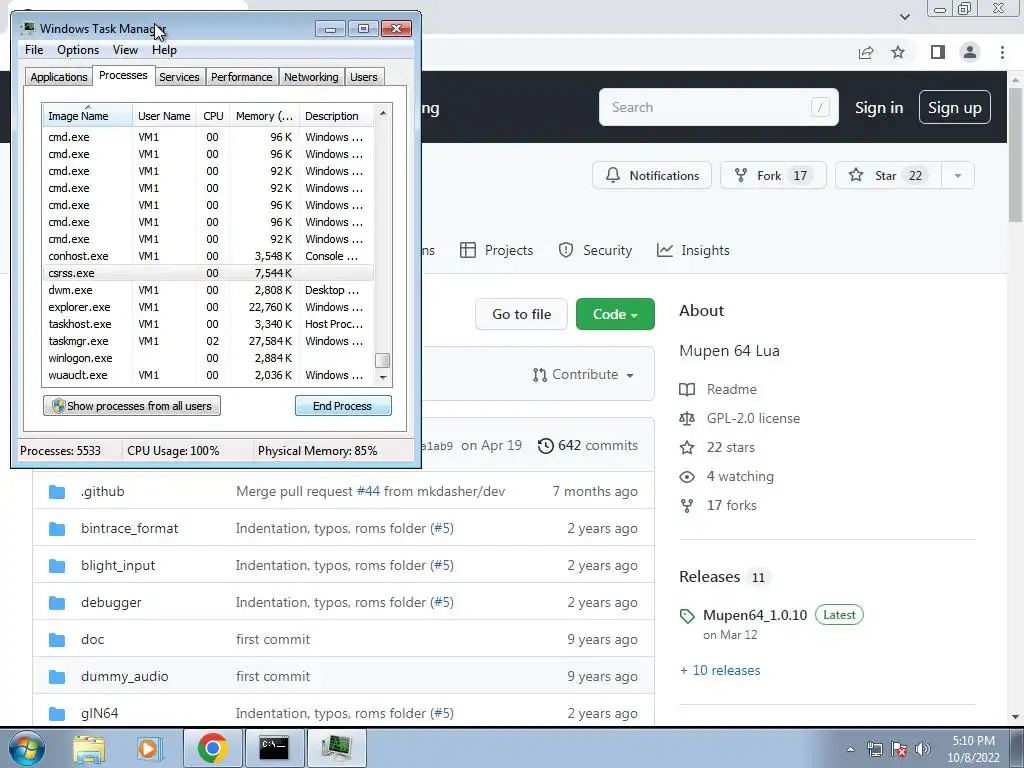This screenshot has width=1024, height=768.
Task: Open Readme book icon in About
Action: pyautogui.click(x=687, y=389)
